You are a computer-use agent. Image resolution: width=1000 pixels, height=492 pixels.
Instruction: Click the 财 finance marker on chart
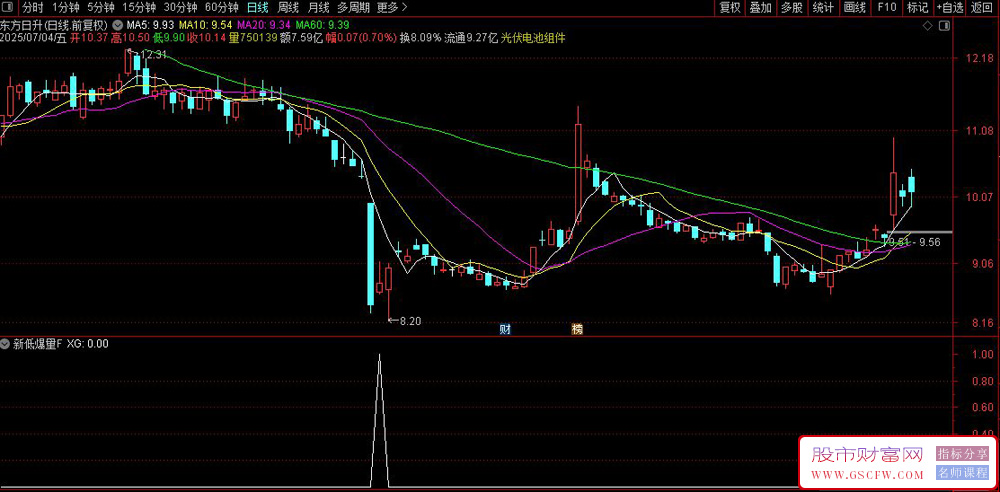click(504, 330)
